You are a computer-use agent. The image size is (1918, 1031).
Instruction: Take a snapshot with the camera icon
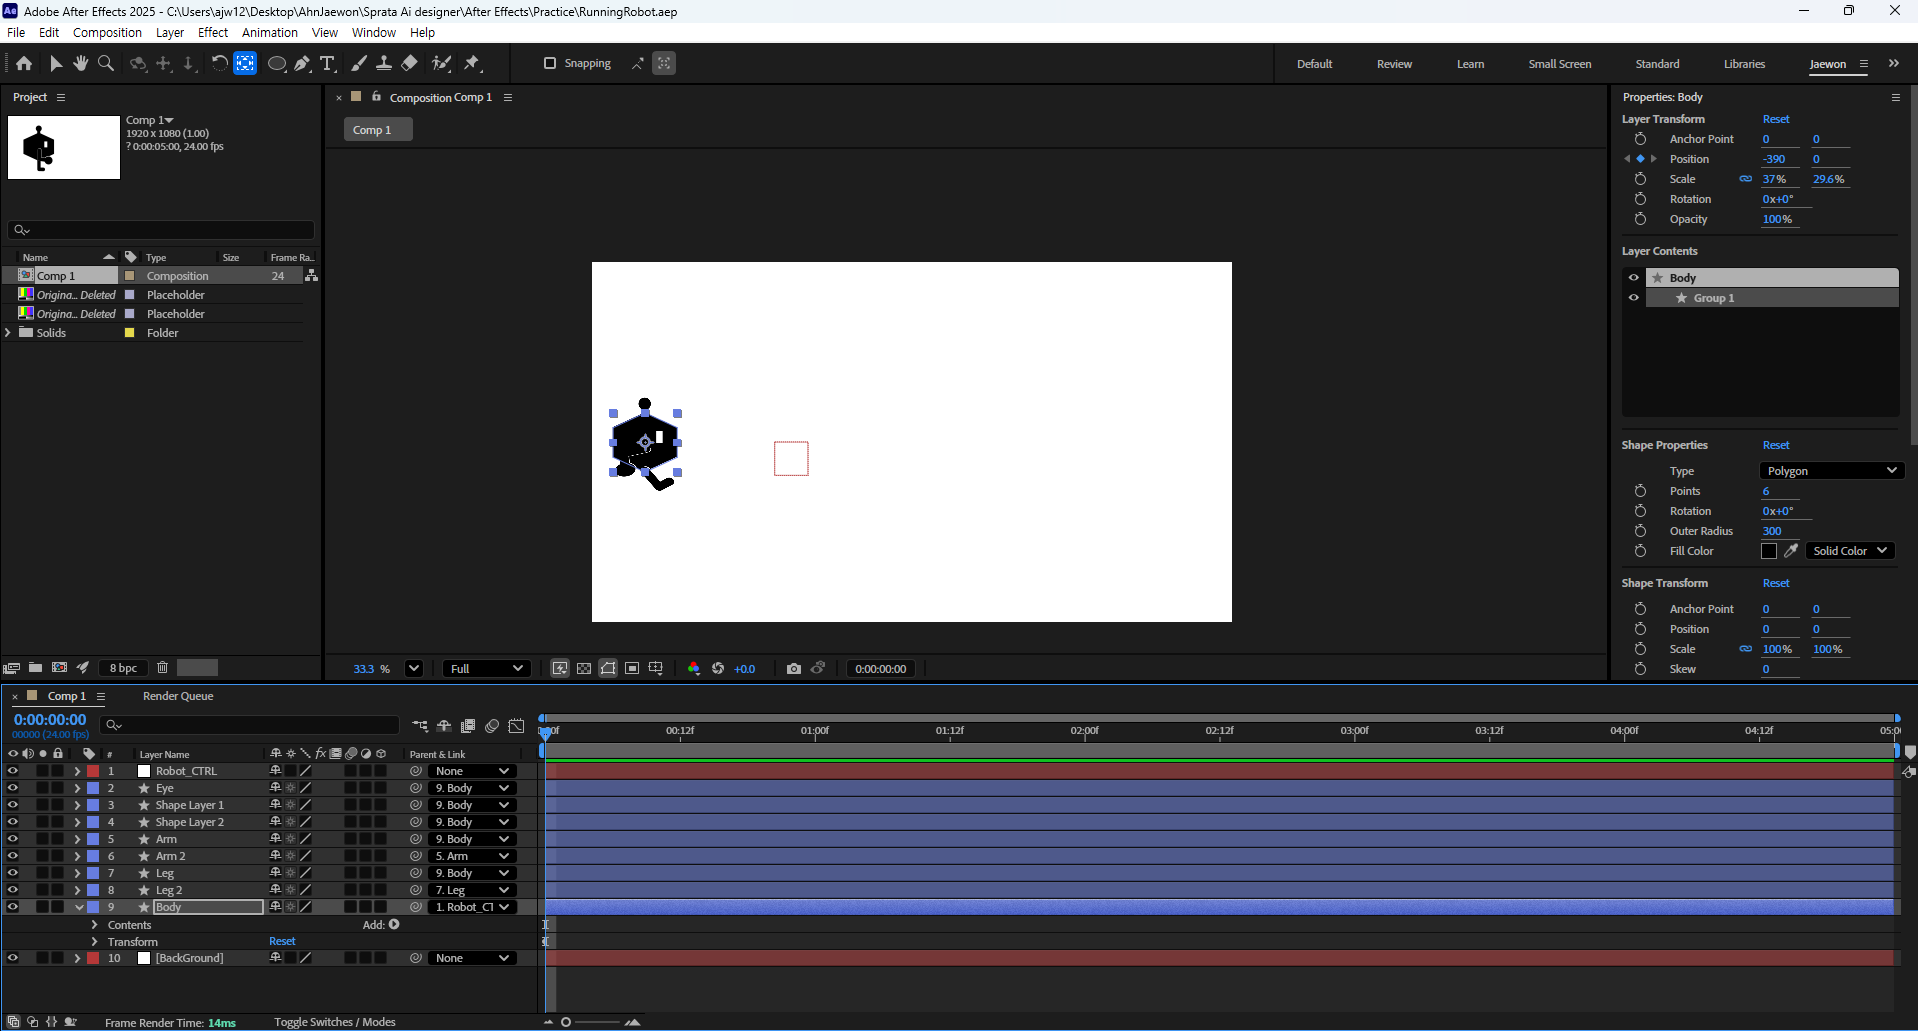point(794,669)
